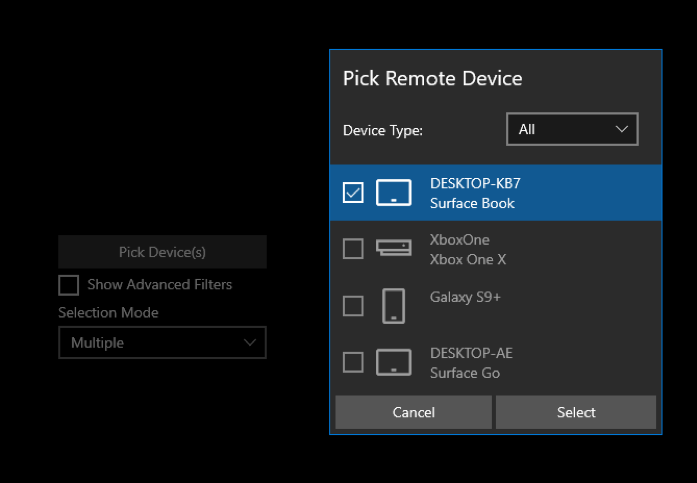This screenshot has width=697, height=483.
Task: Click the DESKTOP-KB7 Surface Book device icon
Action: tap(393, 193)
